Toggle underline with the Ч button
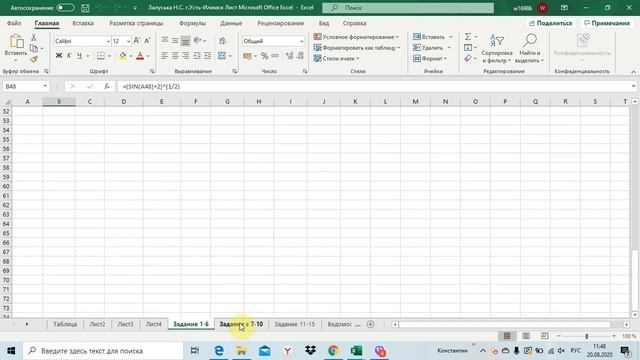The height and width of the screenshot is (360, 640). click(79, 56)
